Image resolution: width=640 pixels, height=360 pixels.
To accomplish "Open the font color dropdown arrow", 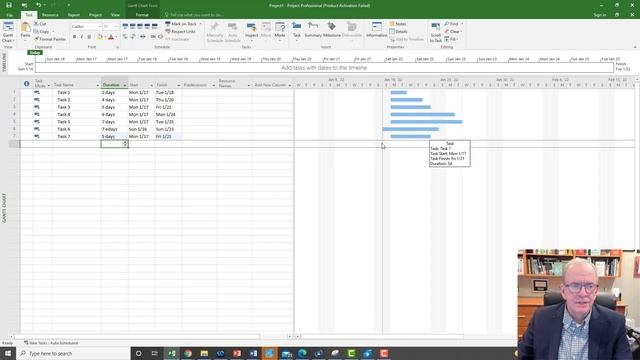I will point(116,37).
